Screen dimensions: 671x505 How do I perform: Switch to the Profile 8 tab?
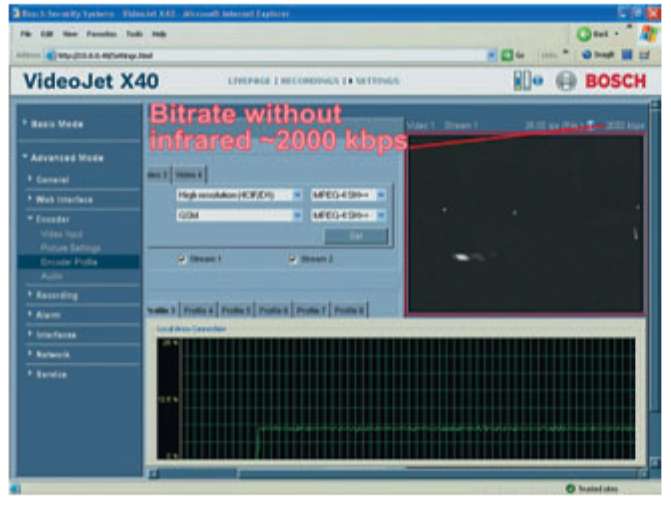tap(349, 310)
